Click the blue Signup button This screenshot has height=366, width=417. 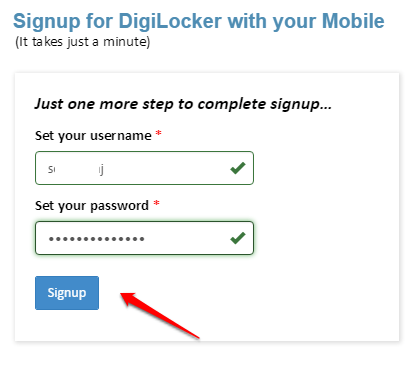tap(67, 293)
